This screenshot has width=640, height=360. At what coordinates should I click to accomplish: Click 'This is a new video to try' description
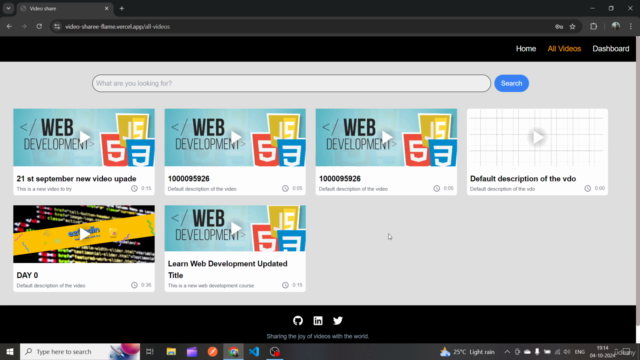pyautogui.click(x=44, y=189)
